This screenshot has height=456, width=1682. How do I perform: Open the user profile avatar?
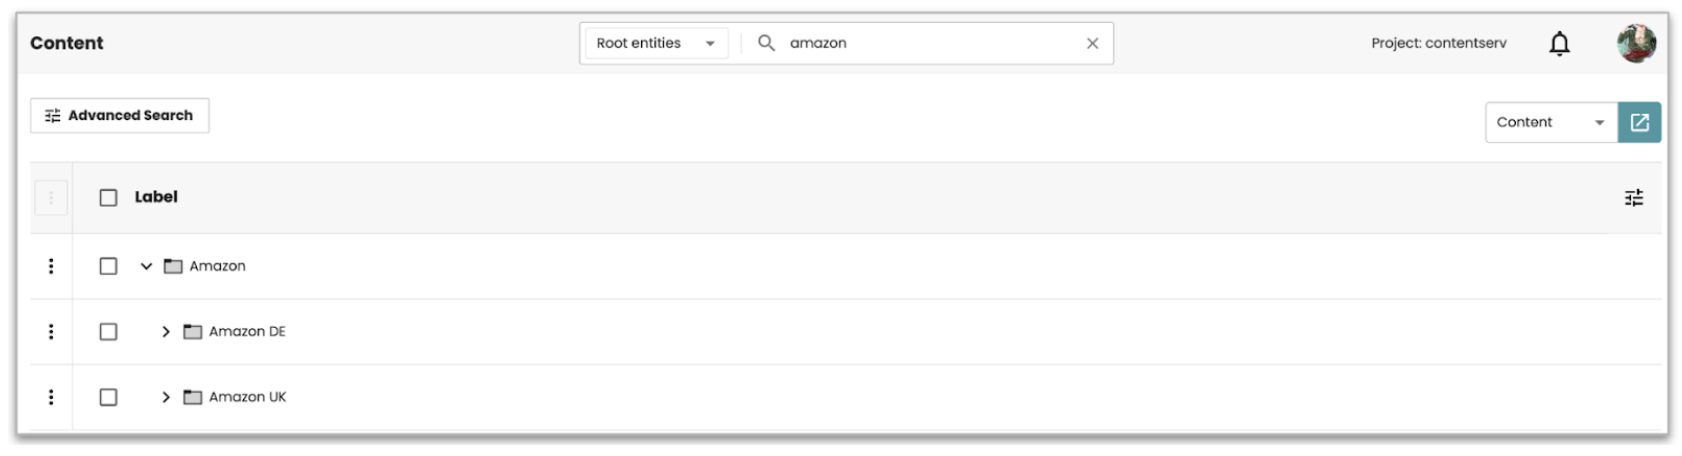[x=1636, y=43]
